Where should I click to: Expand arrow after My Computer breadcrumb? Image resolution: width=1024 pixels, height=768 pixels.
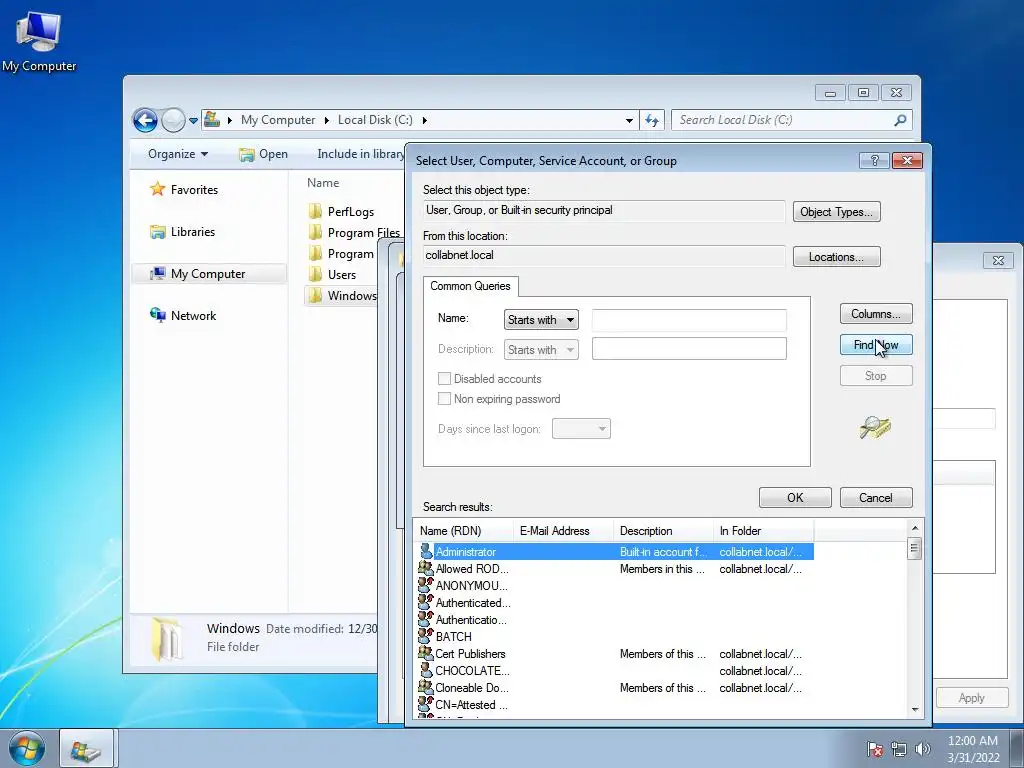(x=327, y=120)
